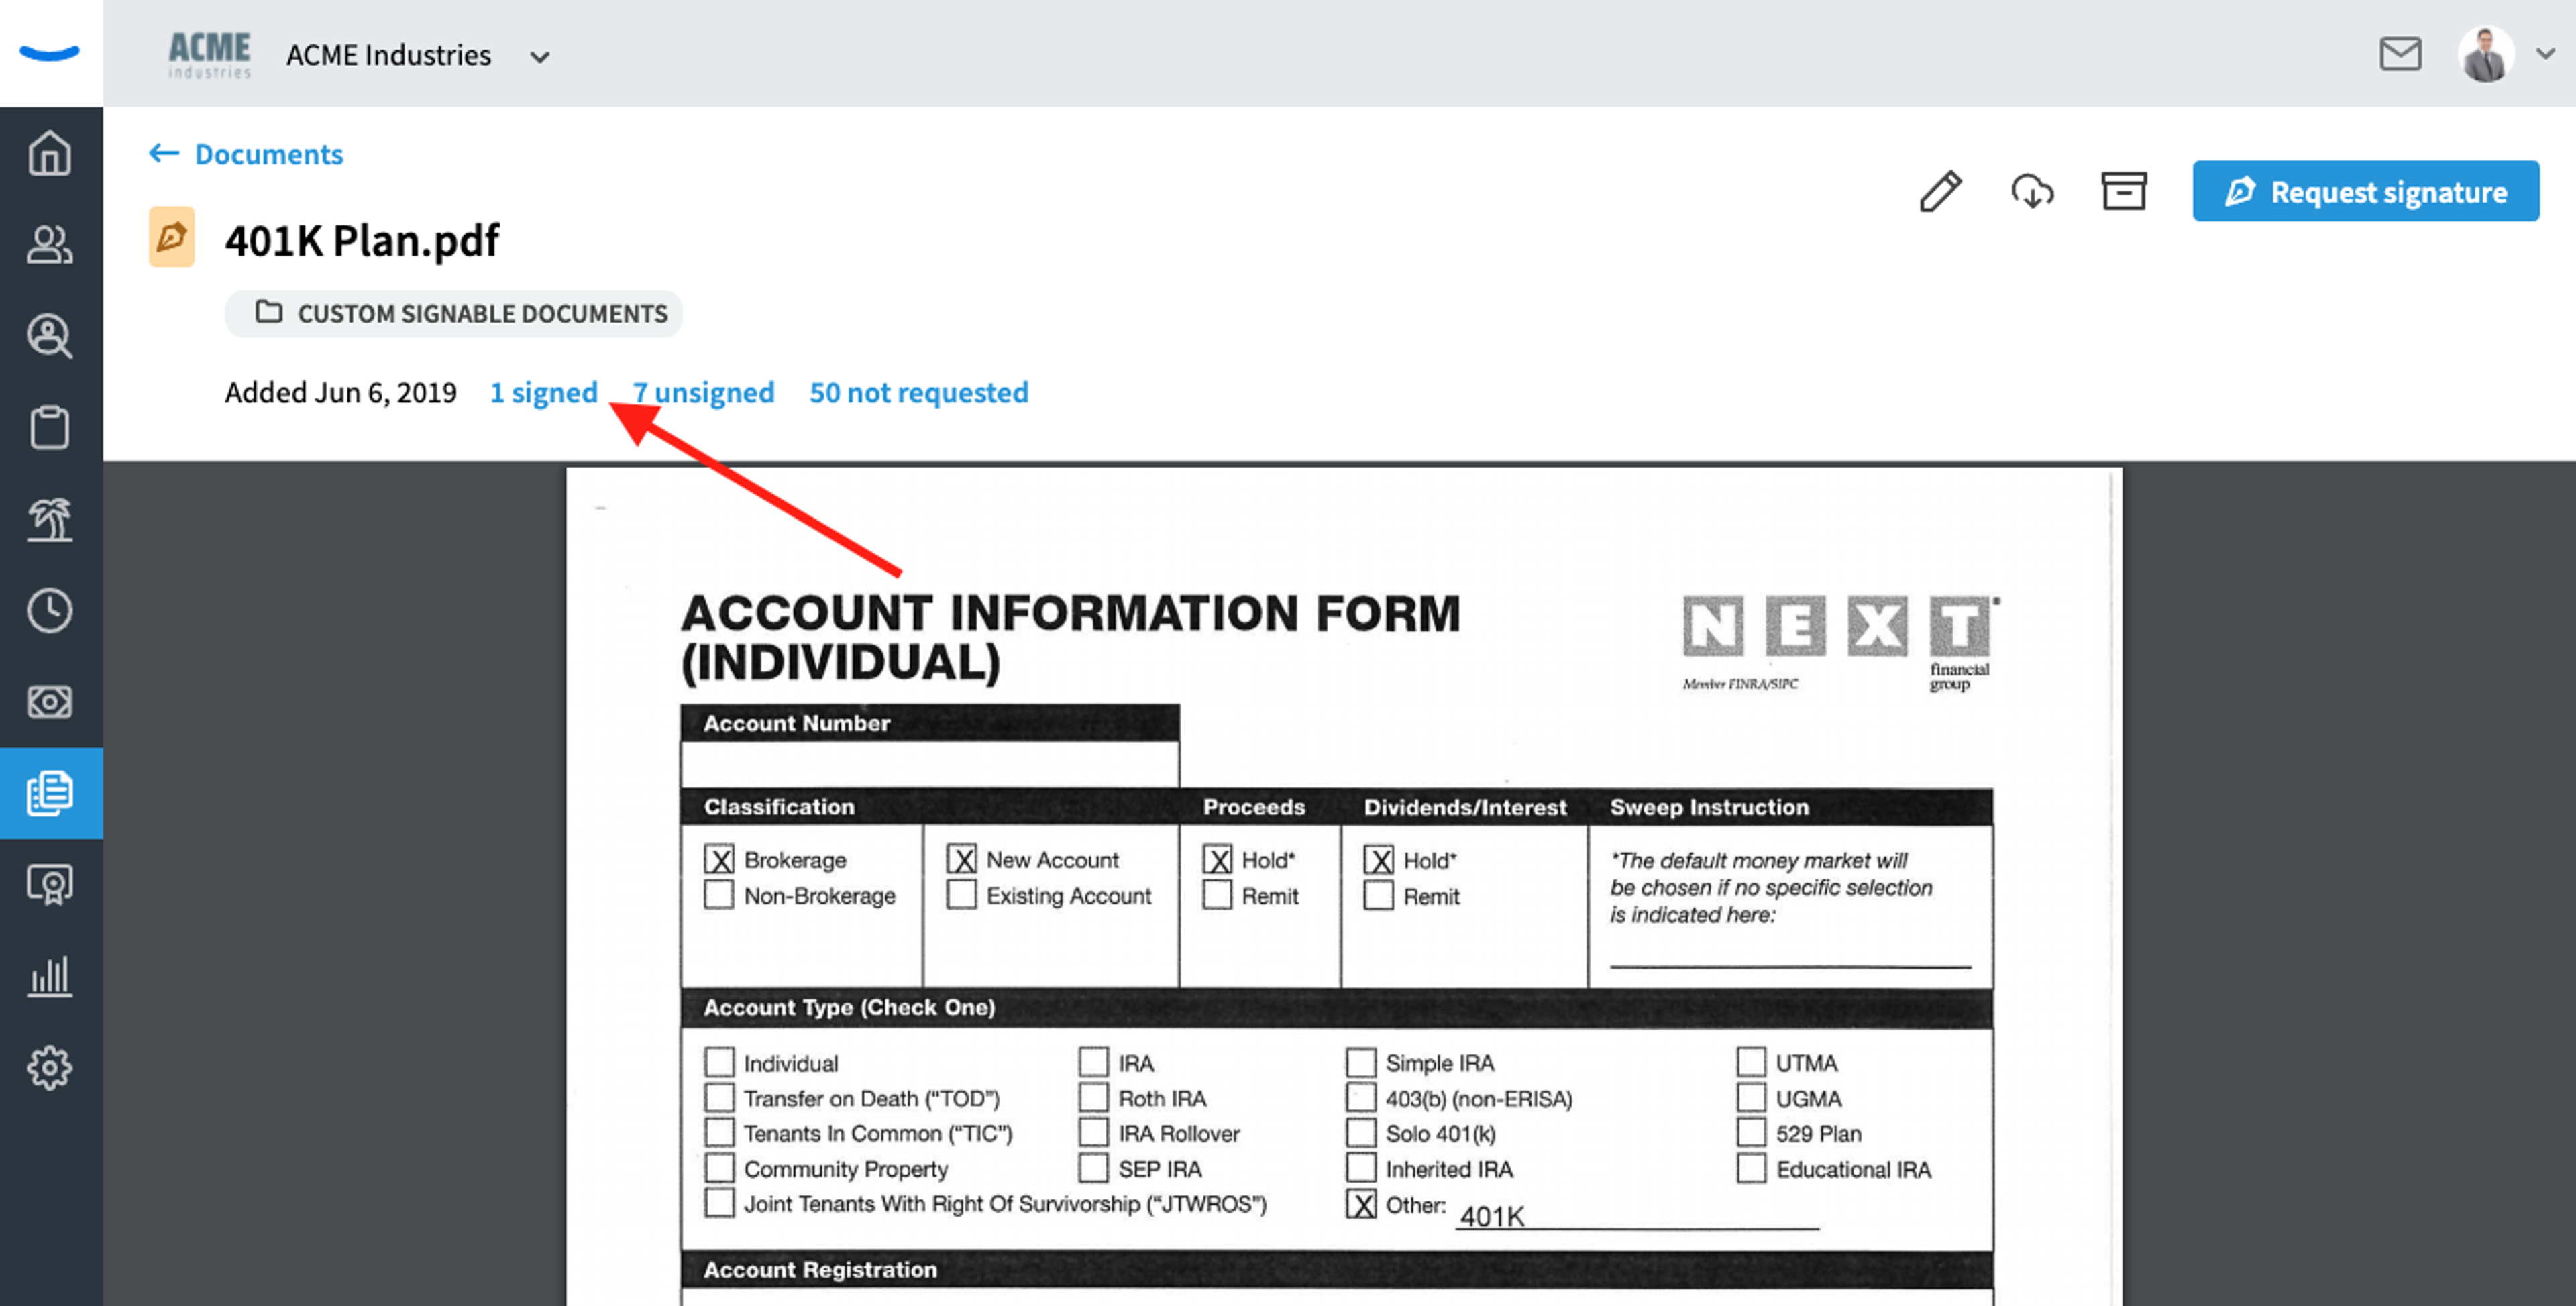Click the clock icon in the sidebar
Image resolution: width=2576 pixels, height=1306 pixels.
pos(50,610)
